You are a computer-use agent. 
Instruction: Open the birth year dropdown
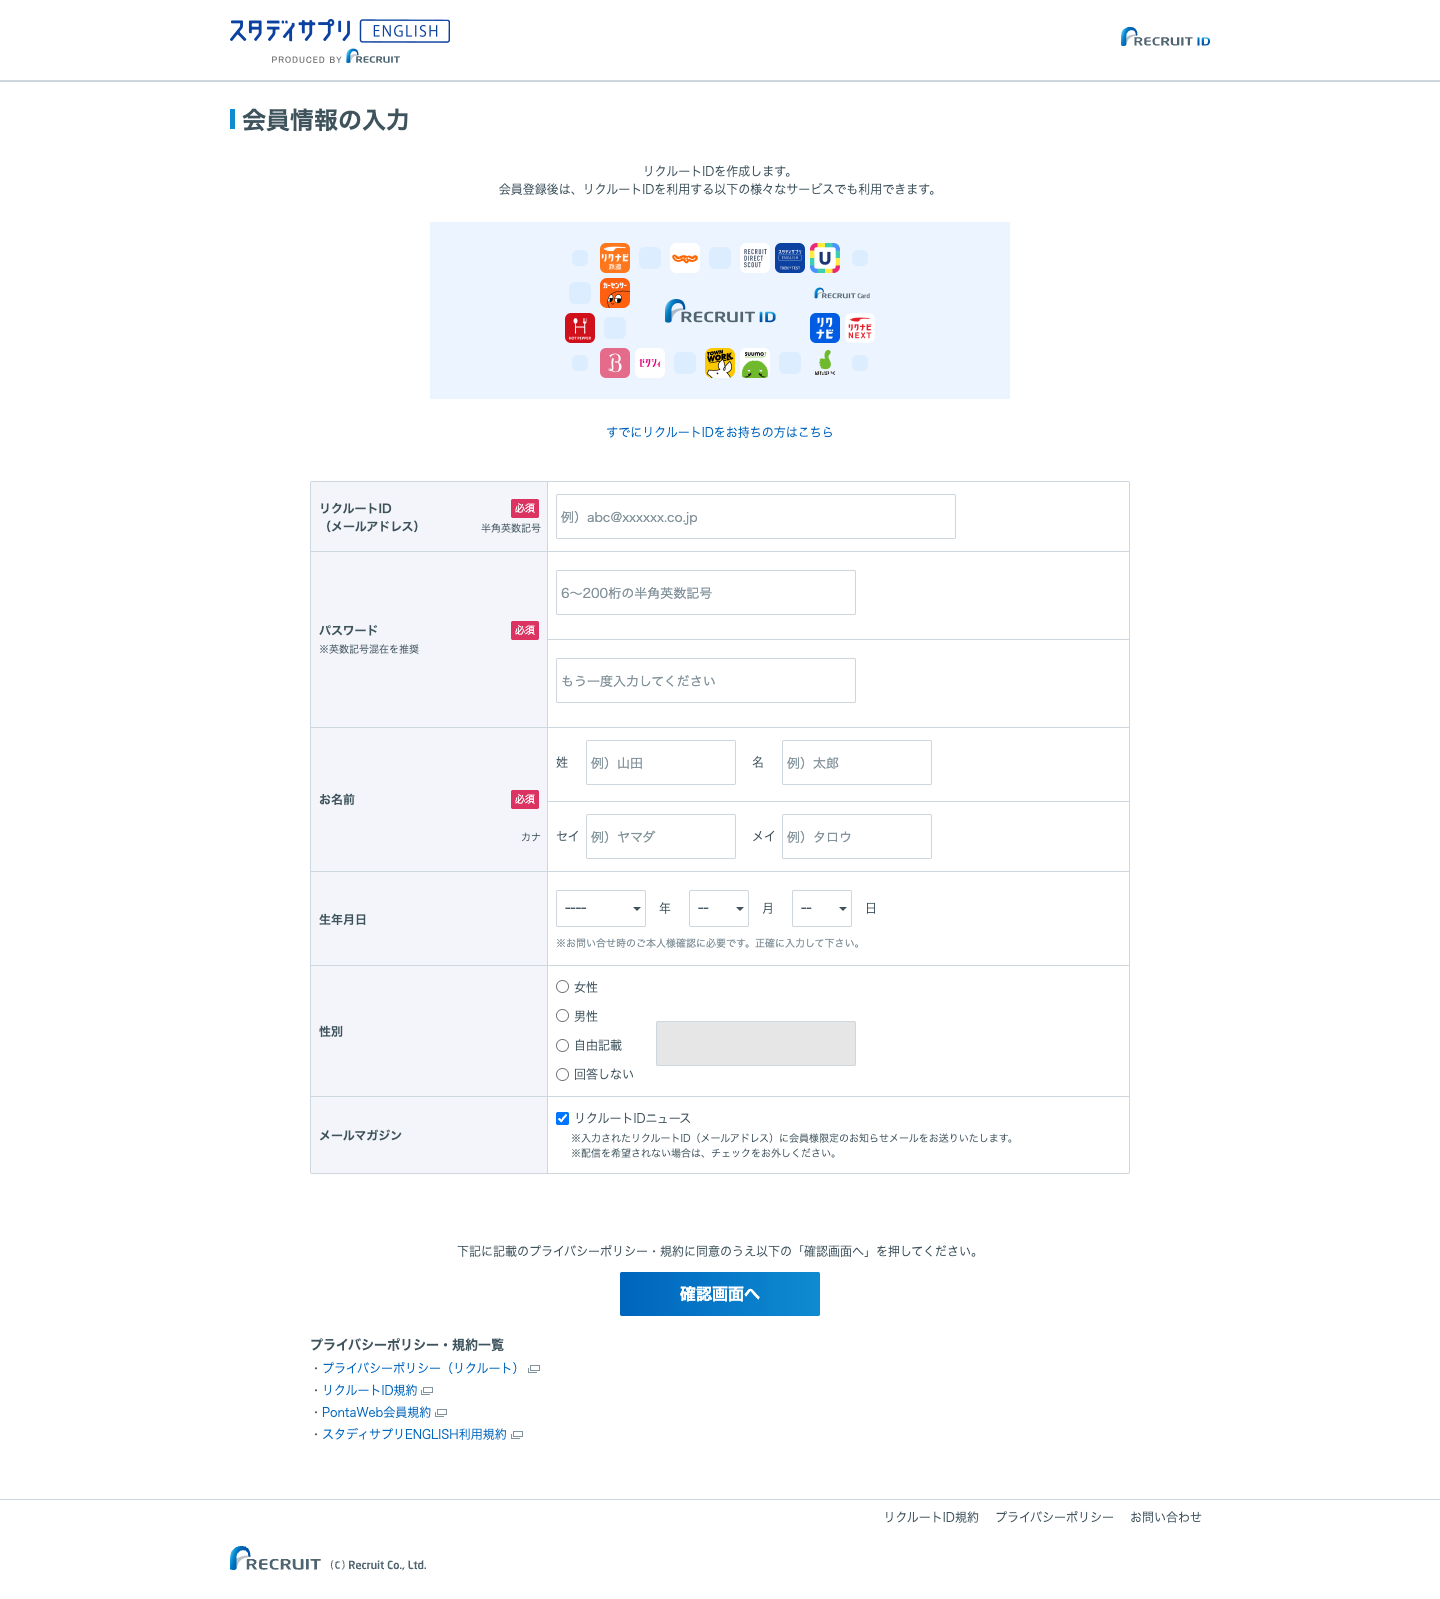[601, 908]
